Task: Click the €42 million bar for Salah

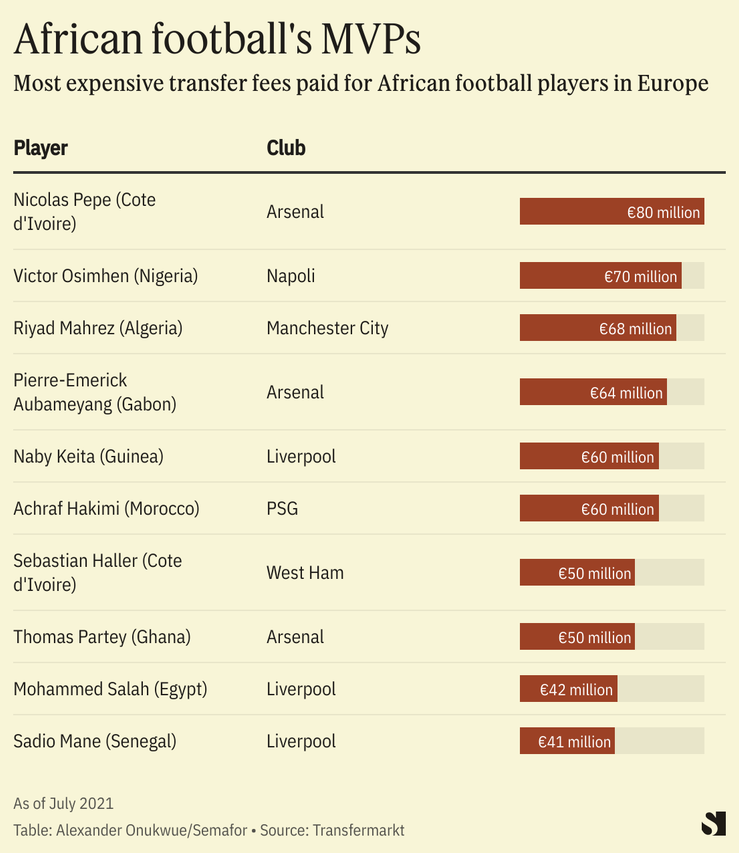Action: [568, 689]
